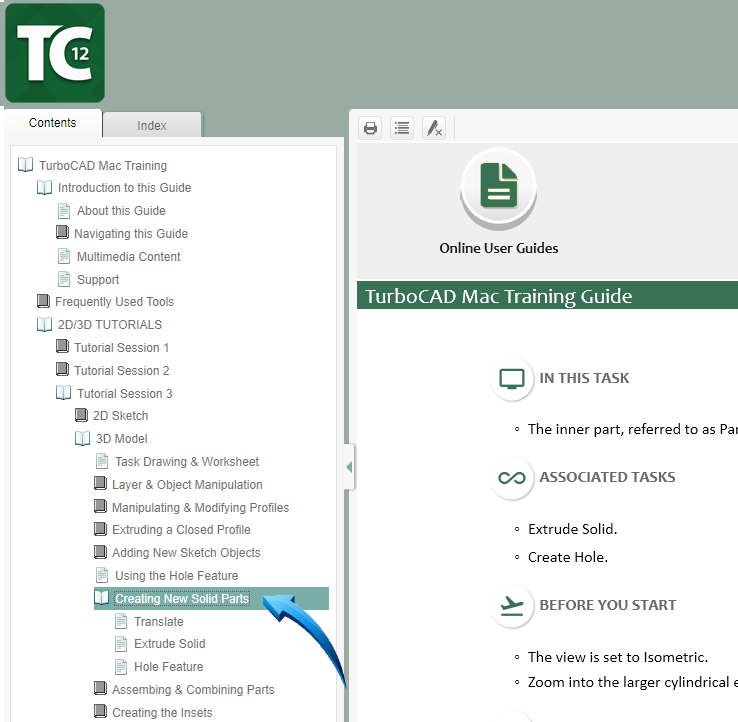Collapse the TurboCAD Mac Training book icon
The width and height of the screenshot is (738, 722).
point(25,165)
